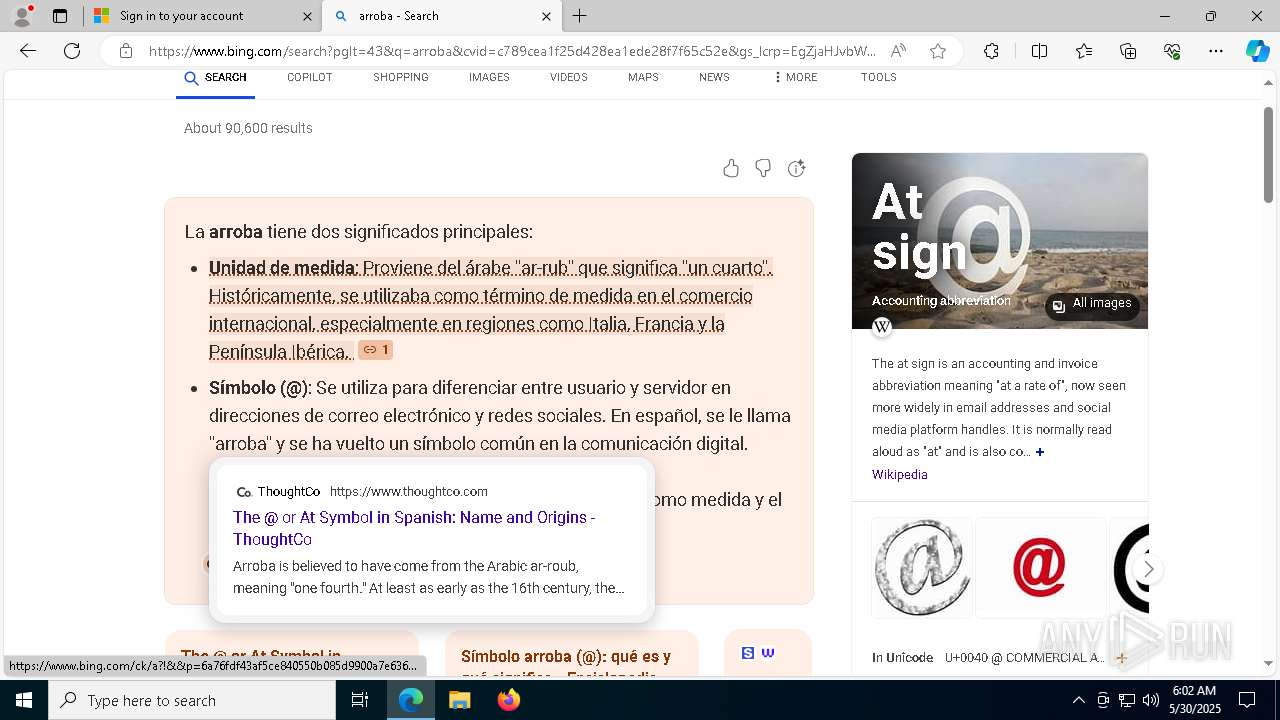Screen dimensions: 1280x720
Task: Open the profile avatar icon
Action: (22, 16)
